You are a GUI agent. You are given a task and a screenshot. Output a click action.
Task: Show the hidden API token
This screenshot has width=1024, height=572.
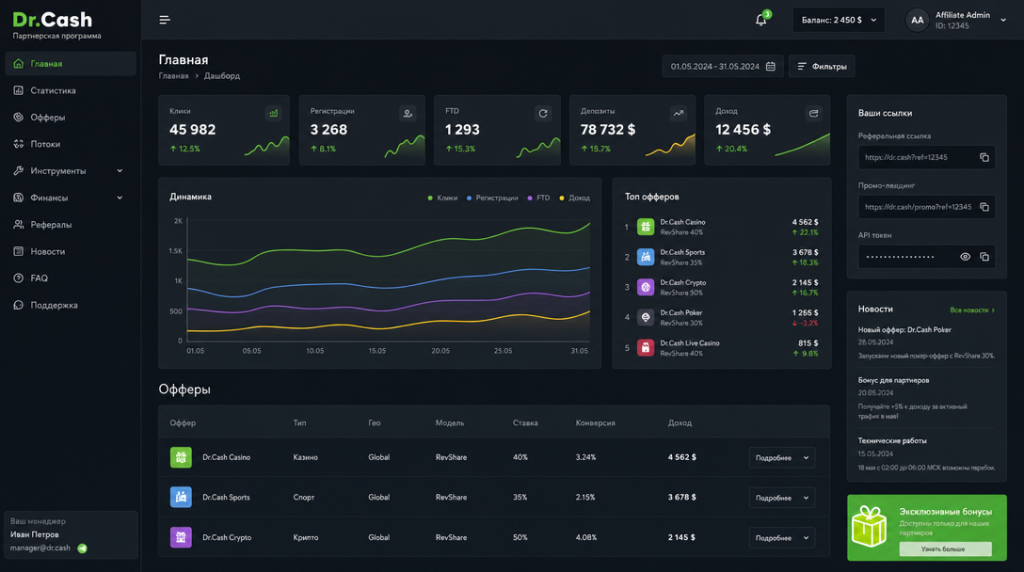point(965,257)
